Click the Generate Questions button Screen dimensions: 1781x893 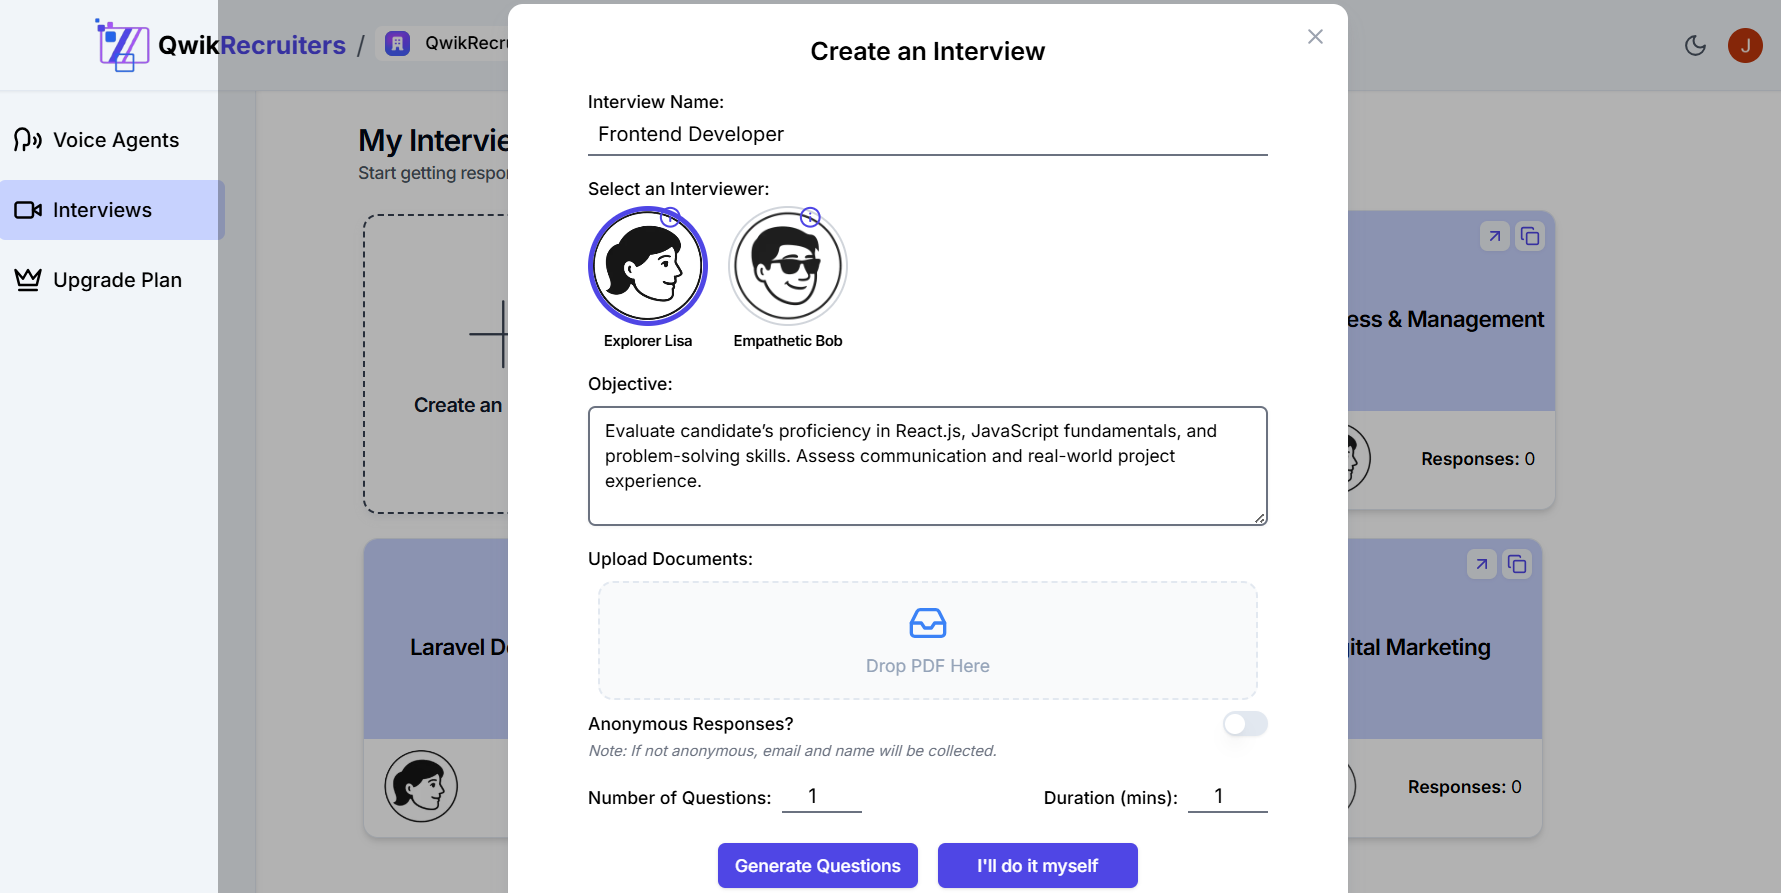(x=817, y=865)
